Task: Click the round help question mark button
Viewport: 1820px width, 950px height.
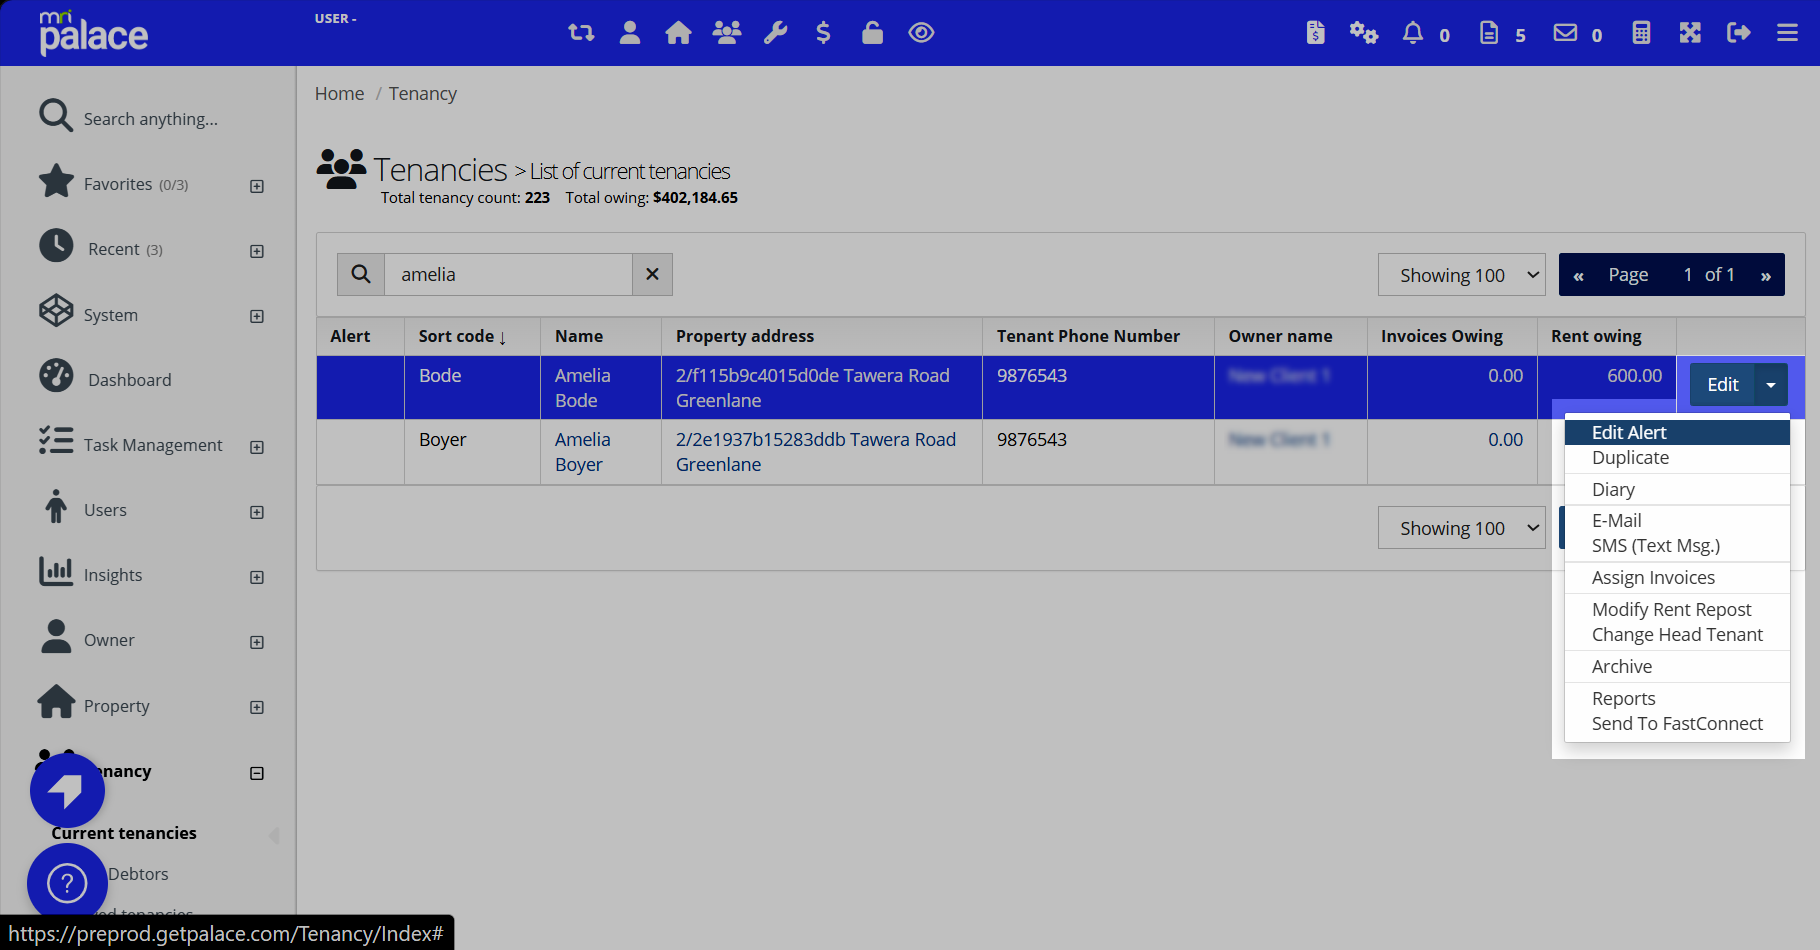Action: (67, 883)
